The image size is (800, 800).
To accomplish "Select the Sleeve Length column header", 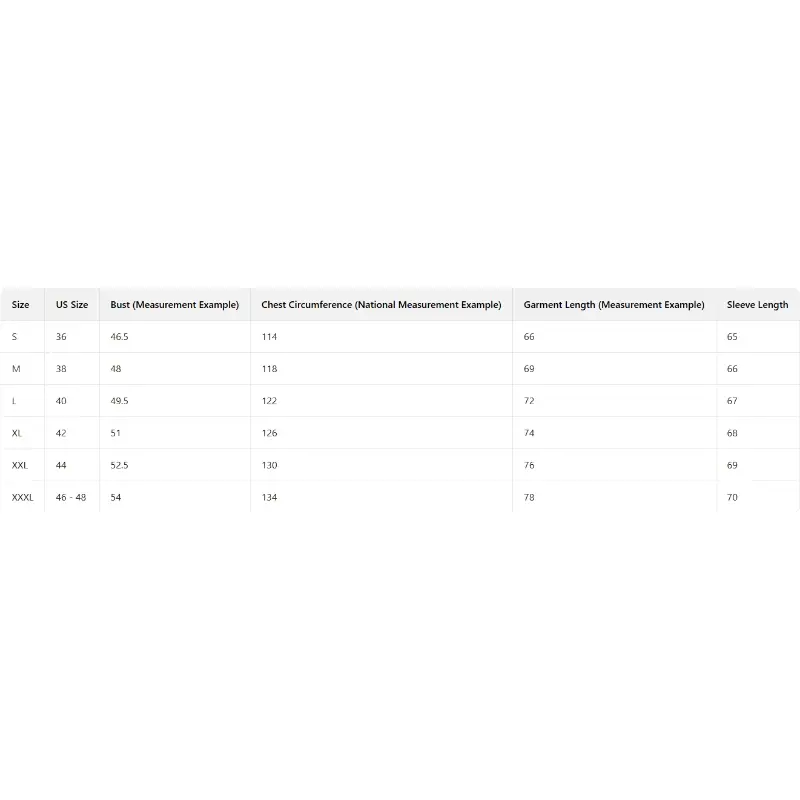I will [x=757, y=305].
